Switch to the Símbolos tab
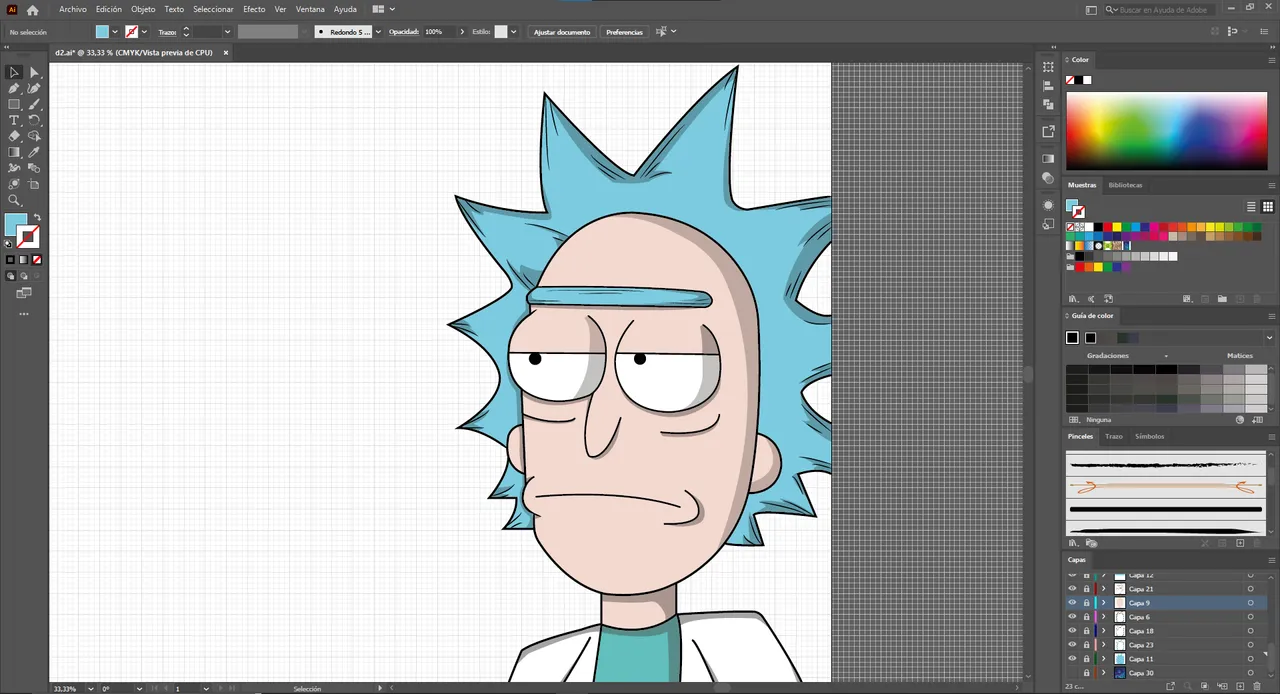The height and width of the screenshot is (694, 1280). click(1149, 436)
